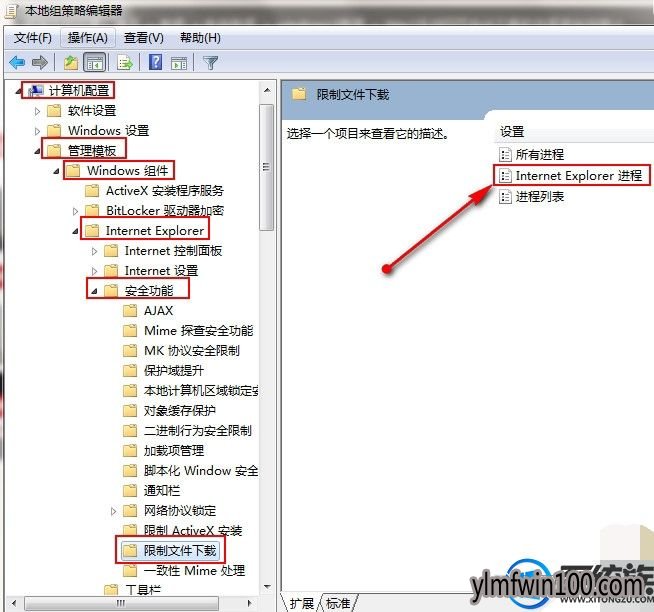The image size is (654, 612).
Task: Click the Filter funnel toolbar icon
Action: point(210,63)
